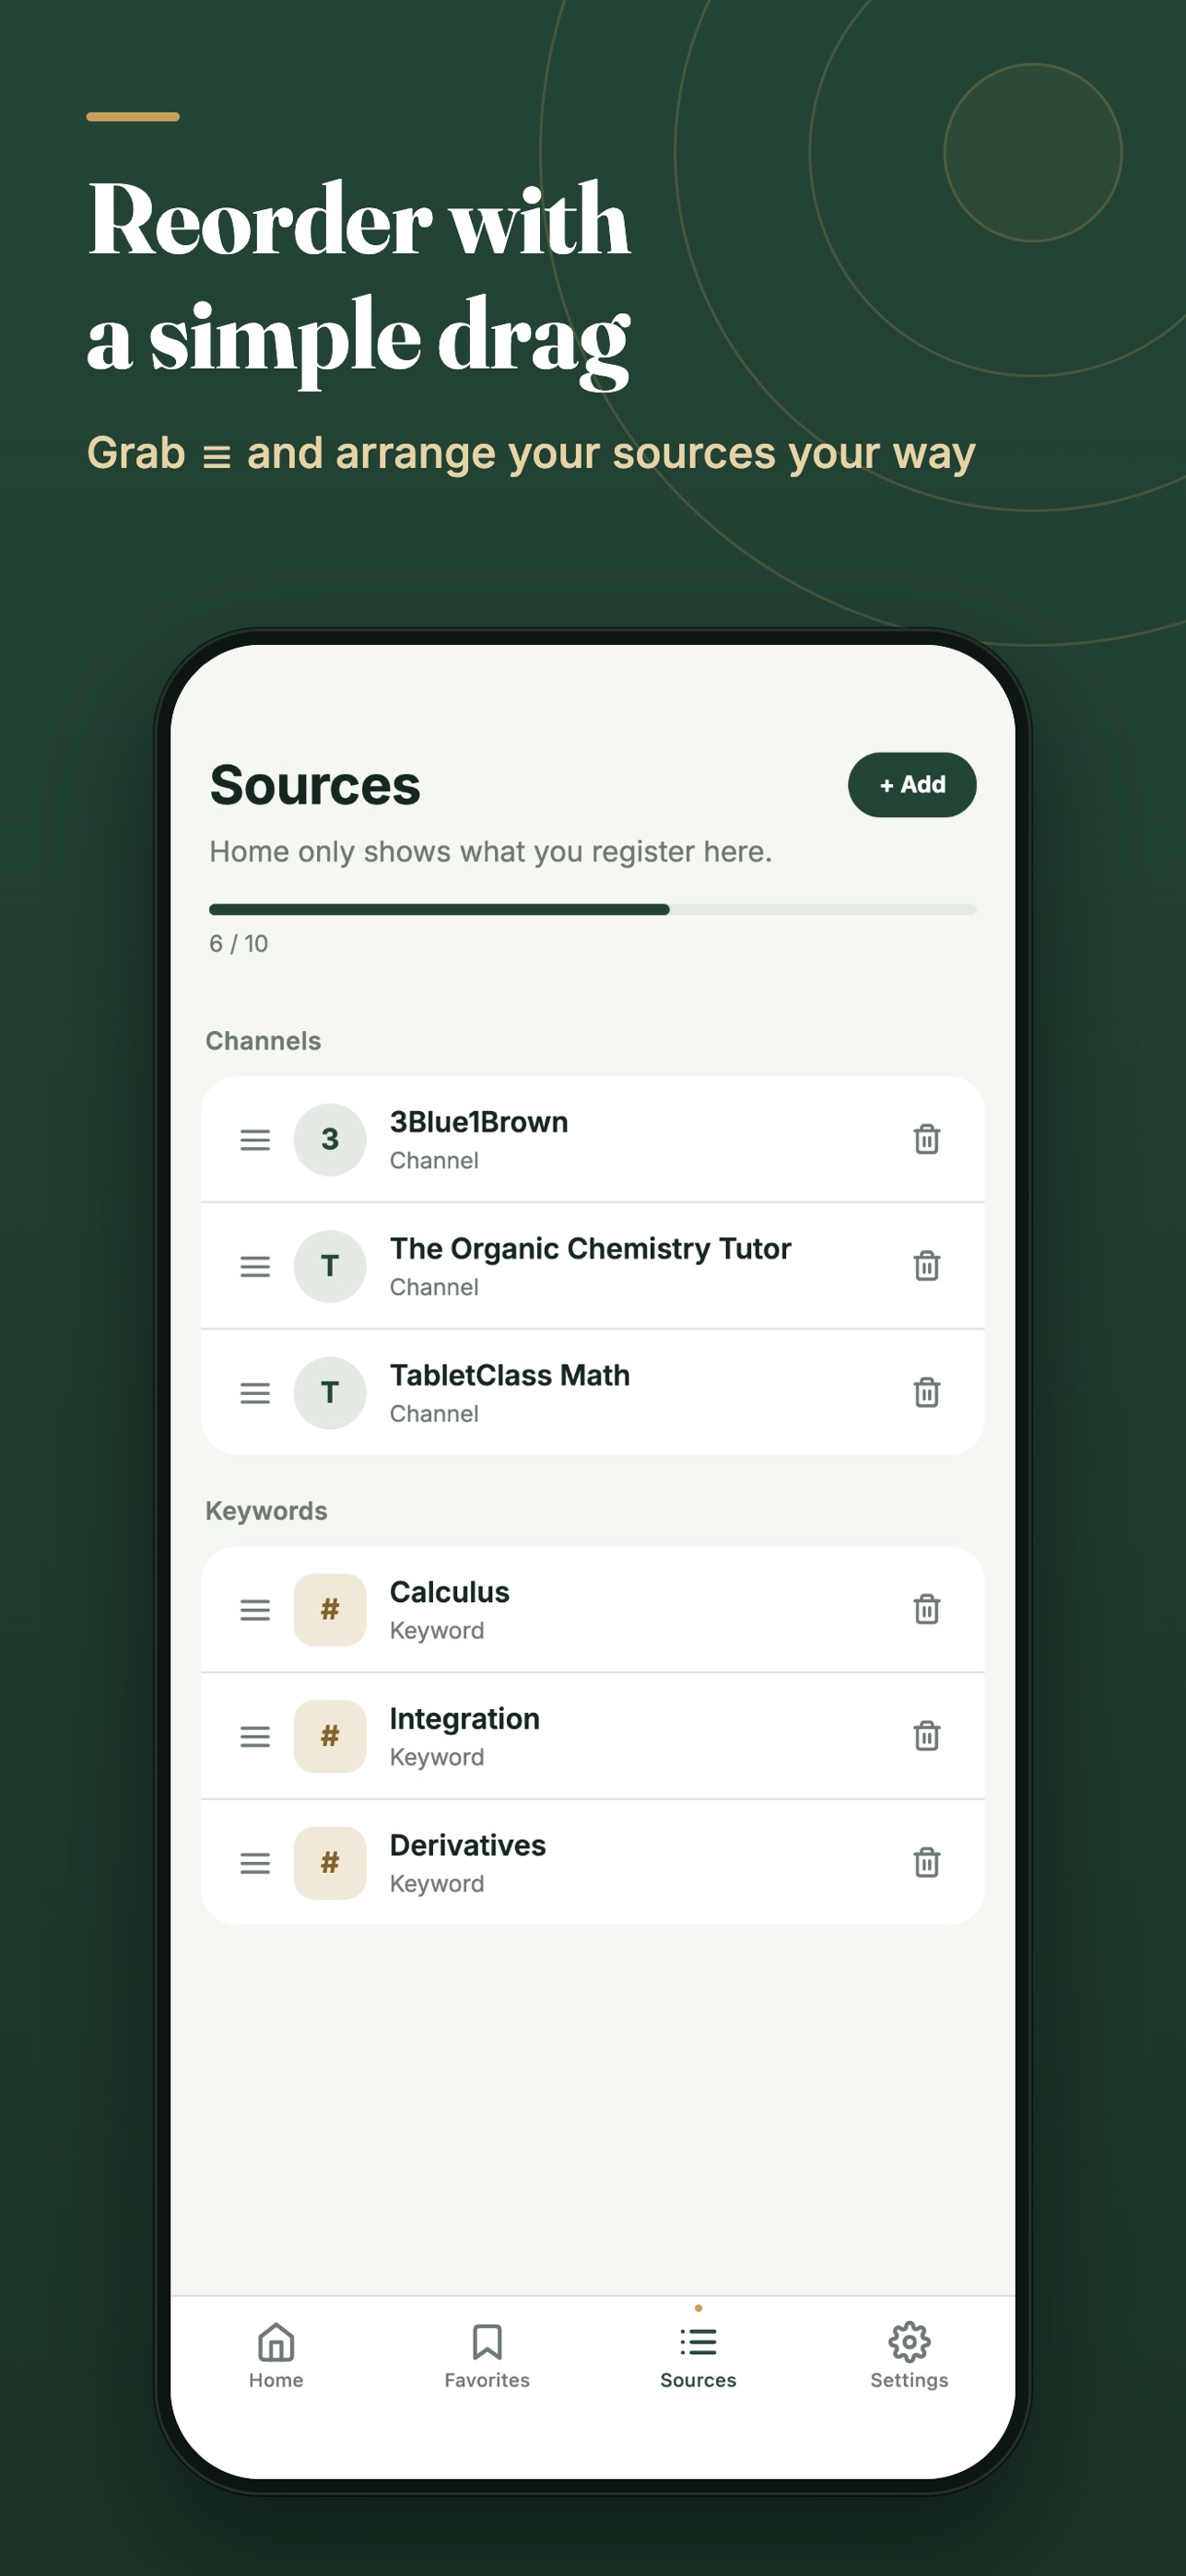This screenshot has height=2576, width=1186.
Task: Select The Organic Chemistry Tutor name
Action: (590, 1248)
